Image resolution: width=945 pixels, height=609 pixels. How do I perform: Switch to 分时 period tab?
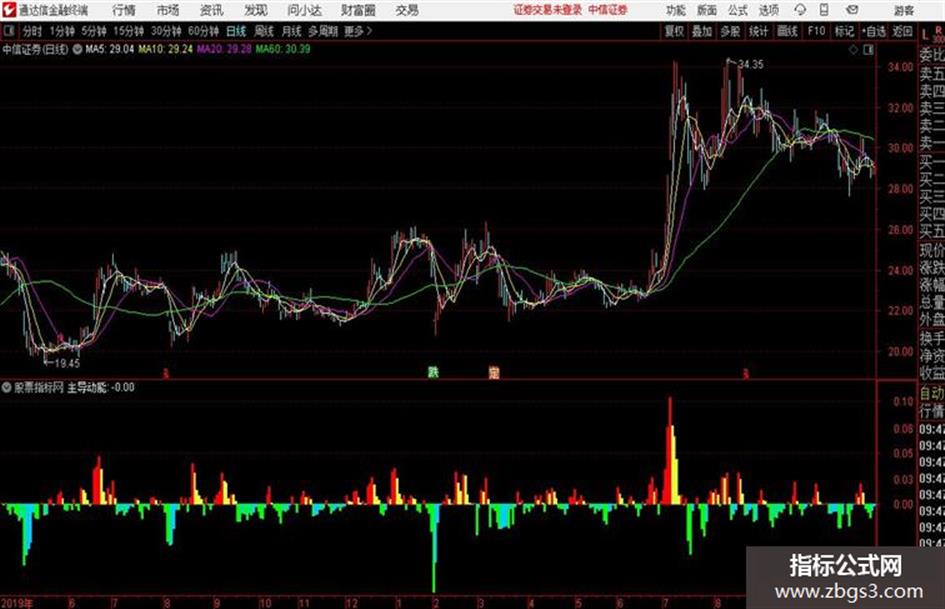pos(32,31)
